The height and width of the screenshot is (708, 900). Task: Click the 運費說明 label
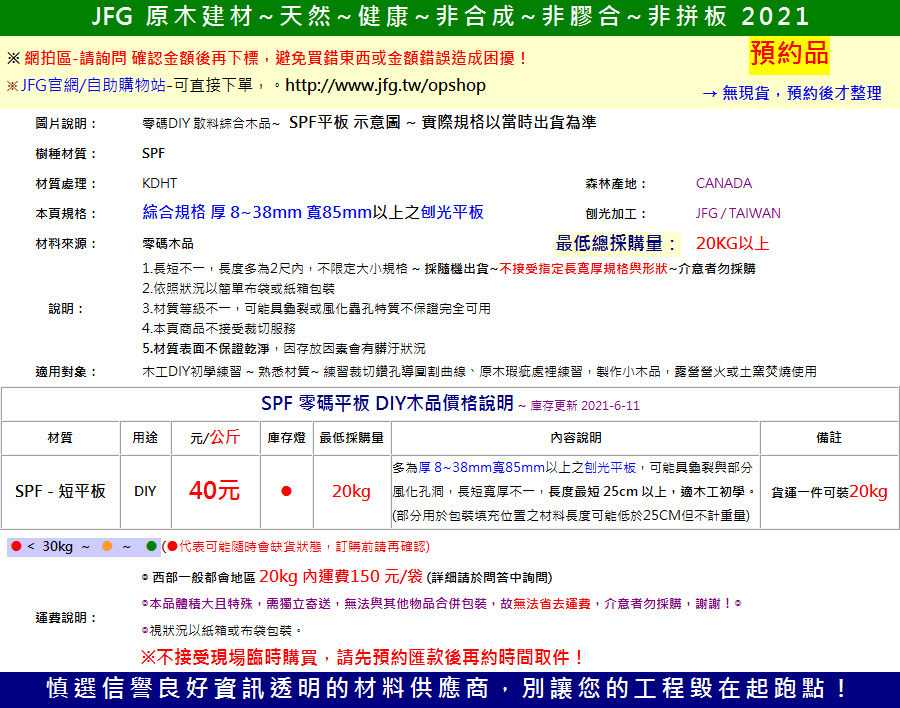click(x=65, y=618)
